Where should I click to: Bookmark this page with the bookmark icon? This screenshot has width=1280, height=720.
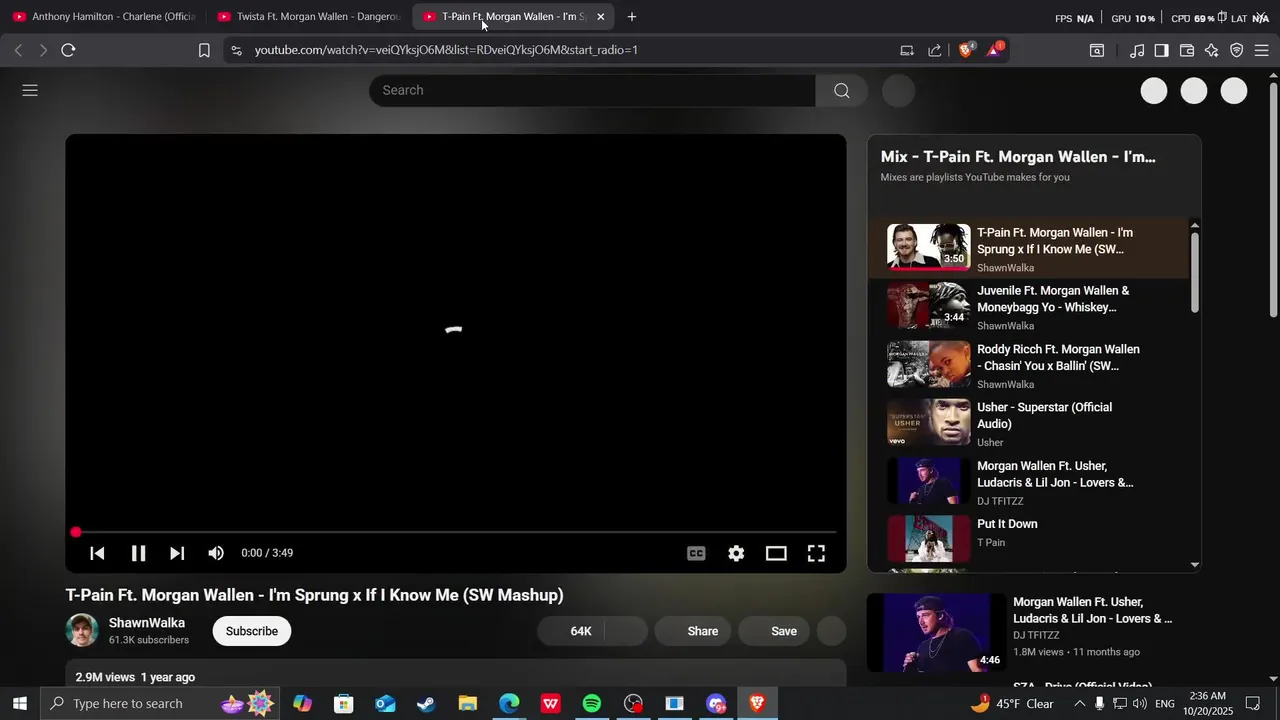(x=204, y=50)
